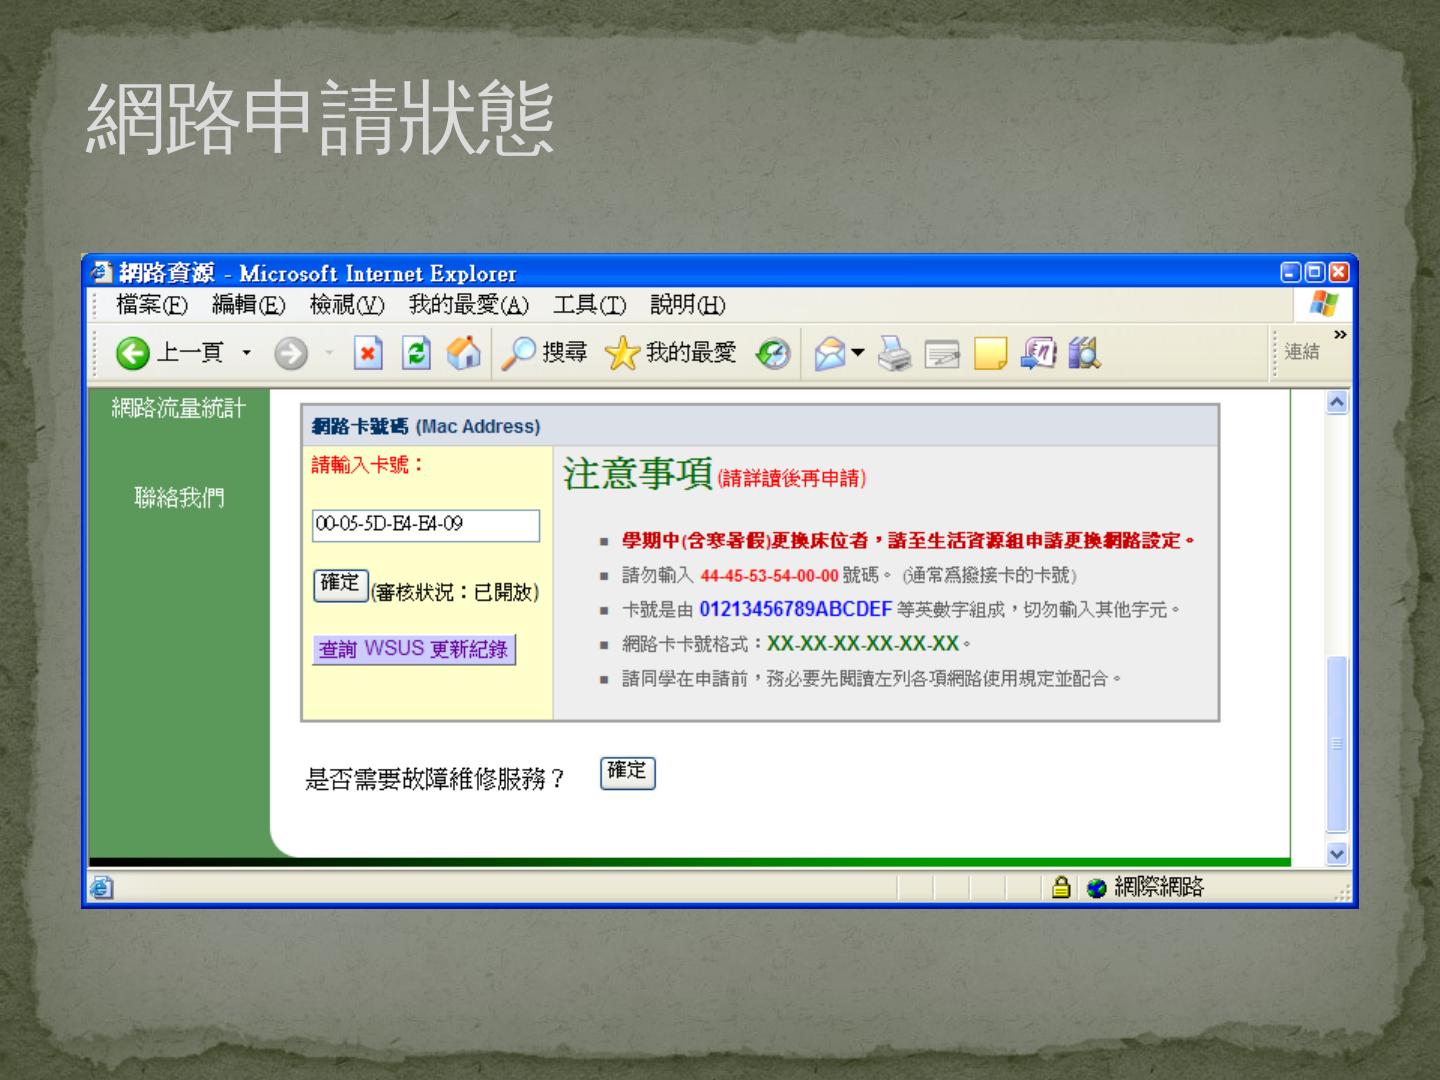
Task: Open the yellow Discuss note icon
Action: click(x=990, y=353)
